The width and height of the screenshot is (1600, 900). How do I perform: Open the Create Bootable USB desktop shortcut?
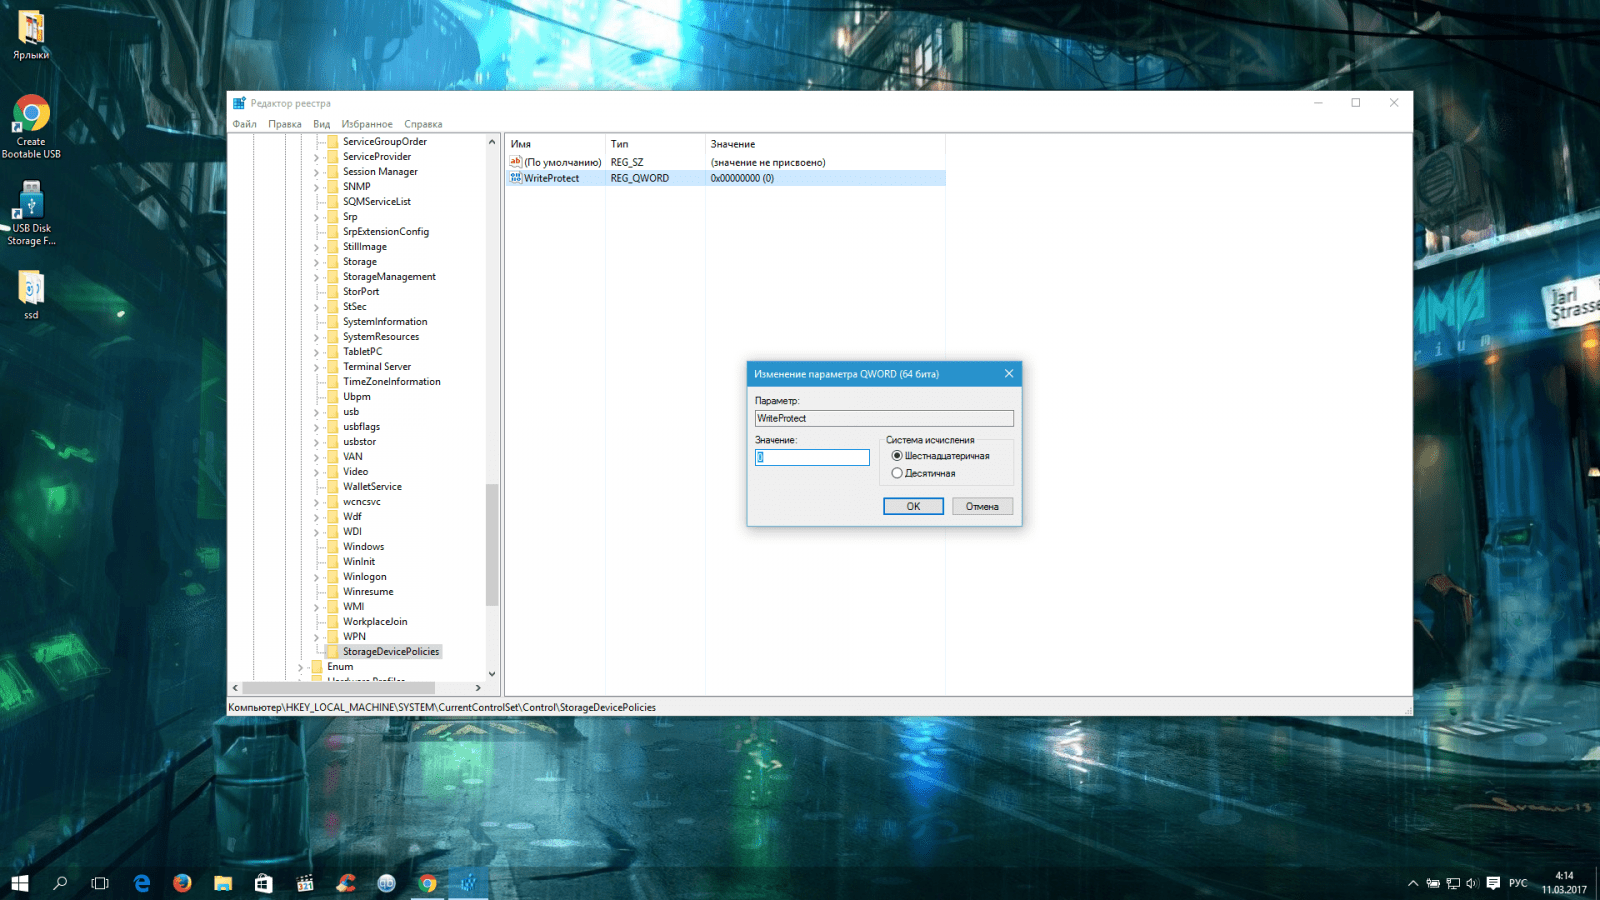tap(31, 115)
